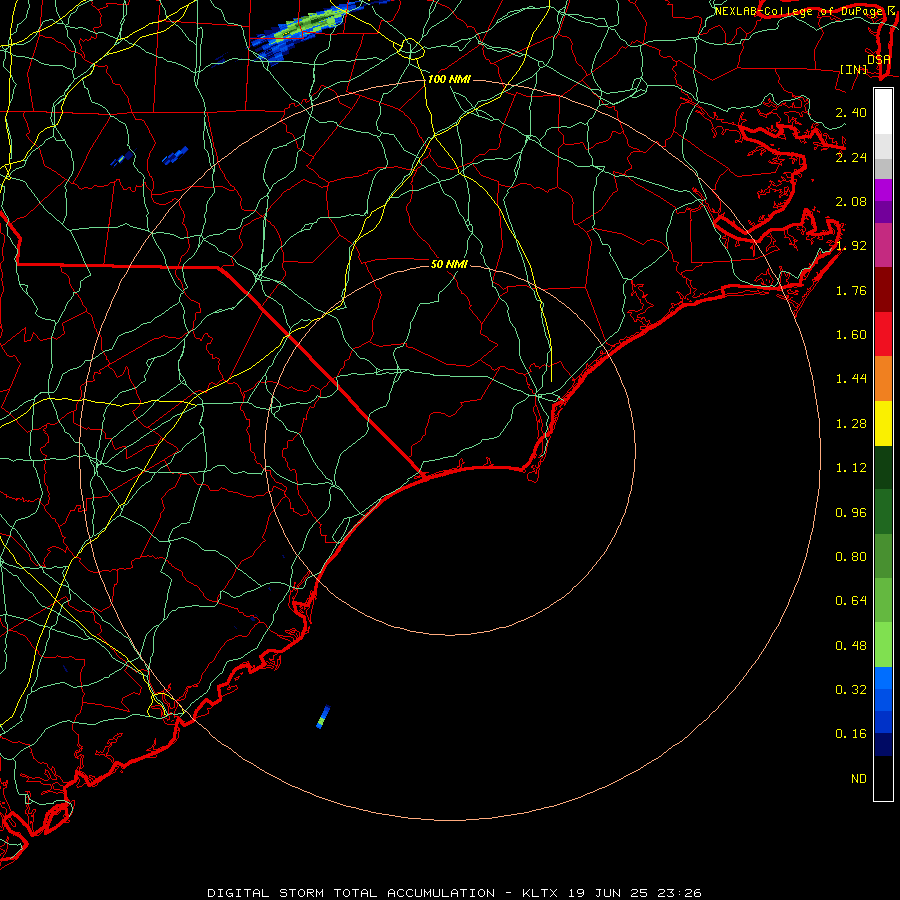Image resolution: width=900 pixels, height=900 pixels.
Task: Click the yellow swatch in the accumulation legend
Action: click(x=883, y=424)
